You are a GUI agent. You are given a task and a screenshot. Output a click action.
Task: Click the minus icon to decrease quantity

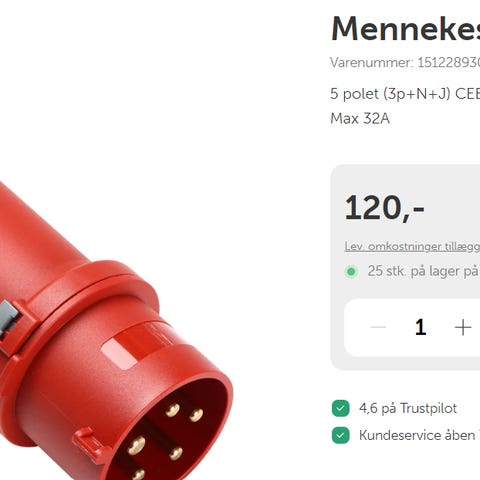click(x=378, y=327)
